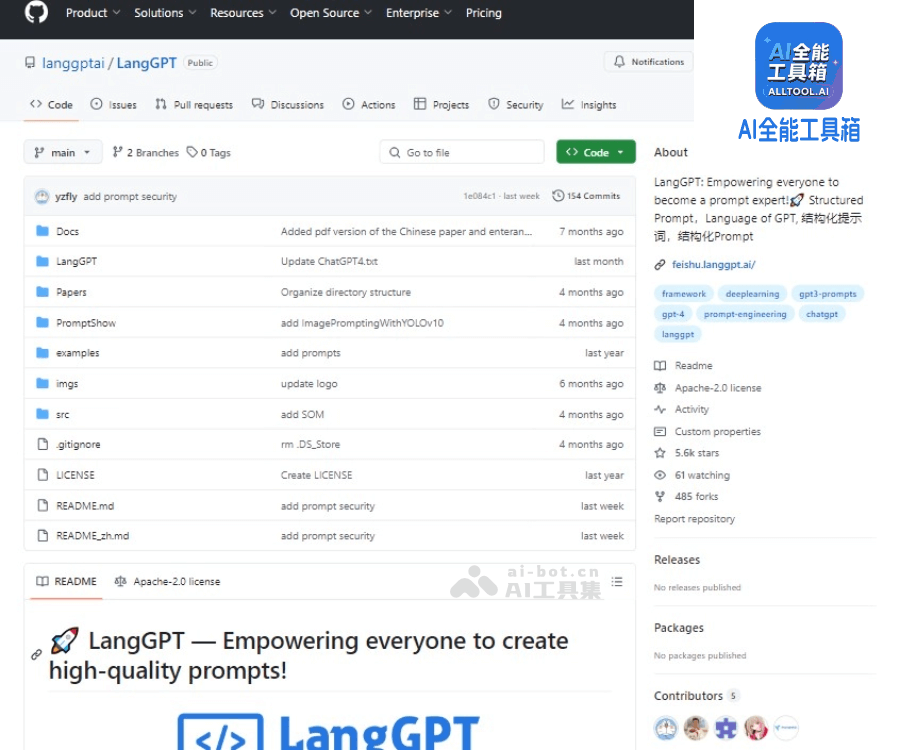
Task: Click the yzfly author avatar
Action: click(x=42, y=196)
